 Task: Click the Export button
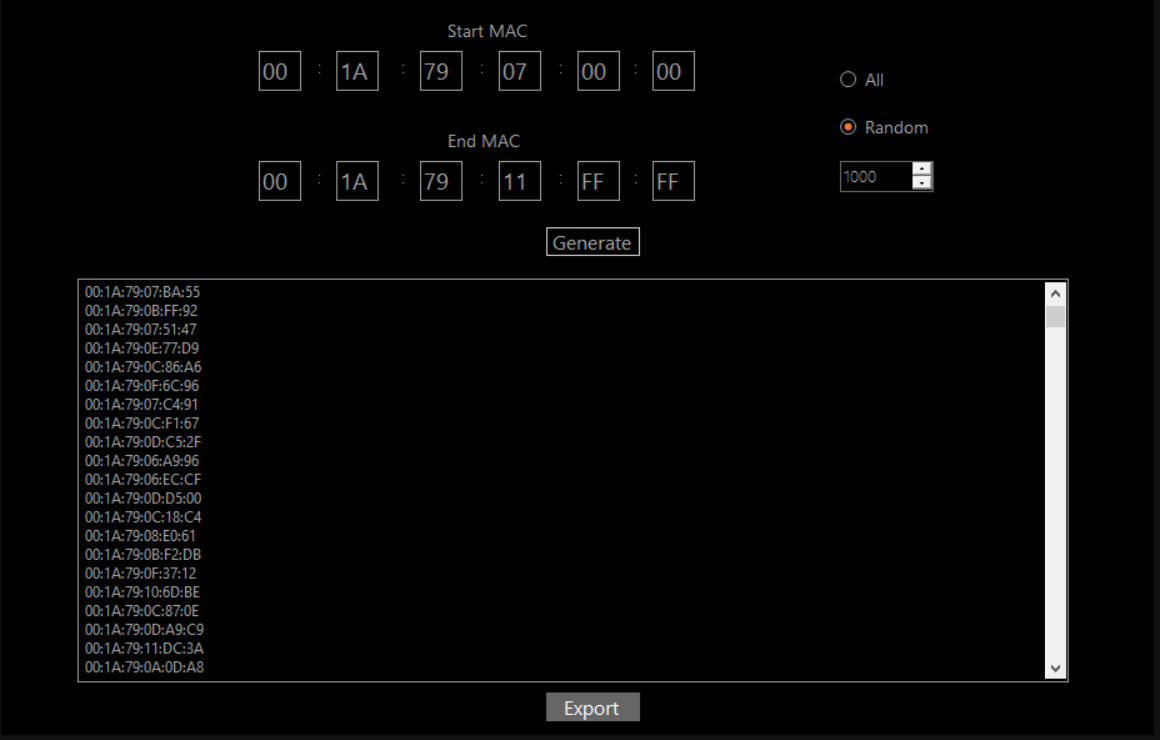pos(592,708)
